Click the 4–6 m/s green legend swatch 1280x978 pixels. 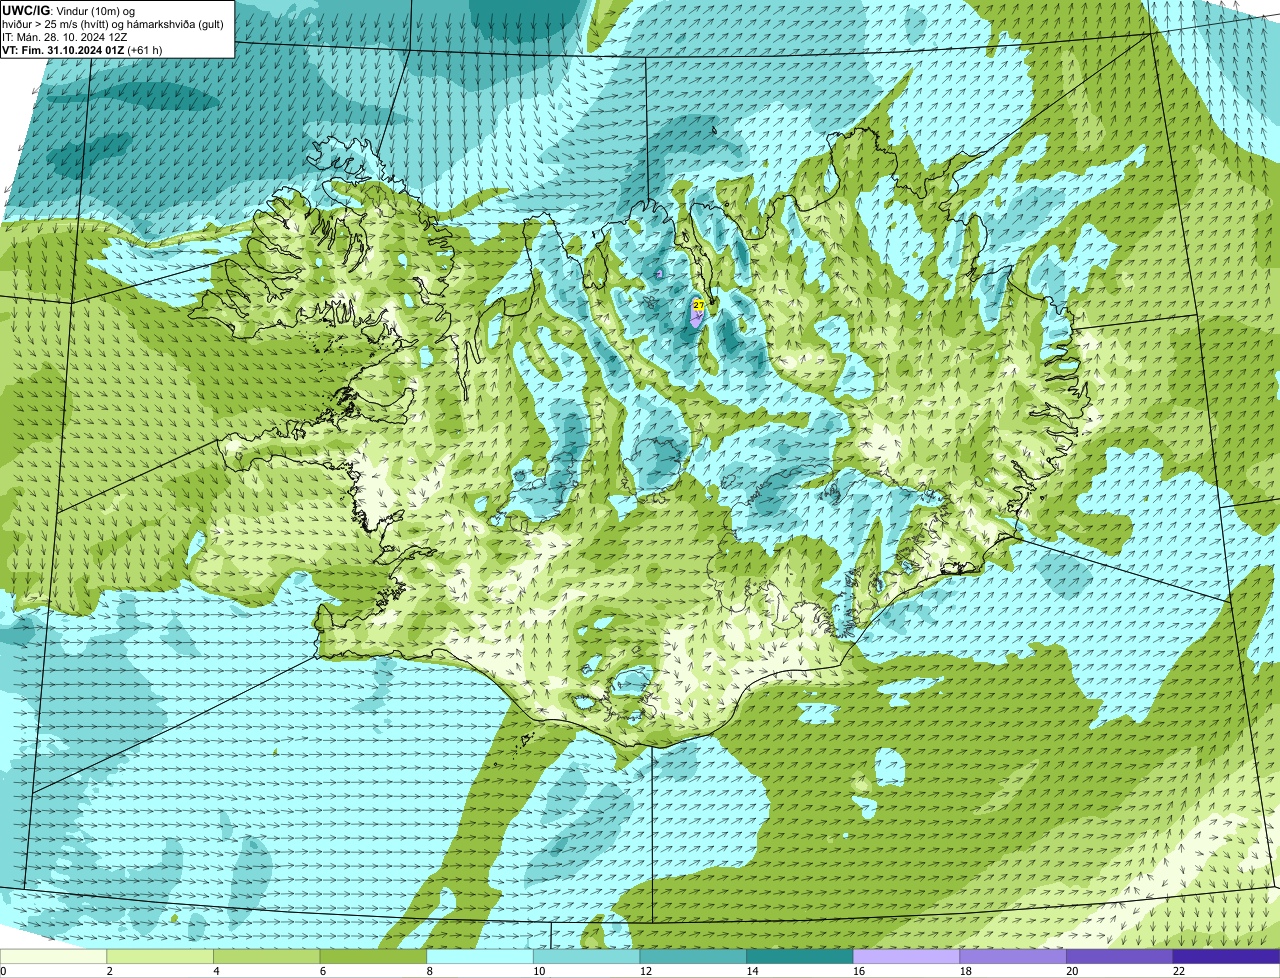(266, 956)
